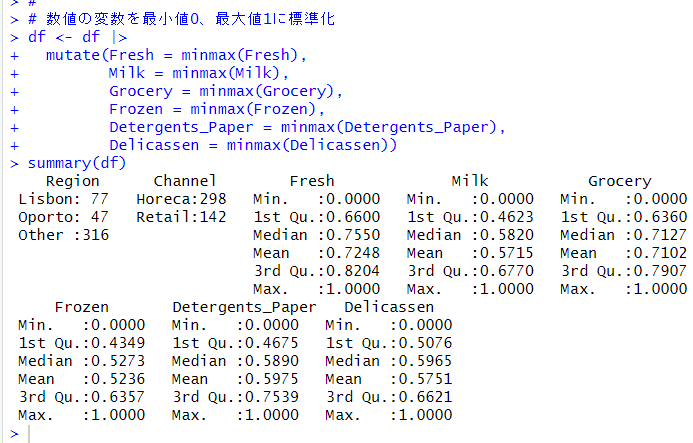This screenshot has width=693, height=443.
Task: Click the 'Grocery' column header in summary
Action: pos(620,181)
